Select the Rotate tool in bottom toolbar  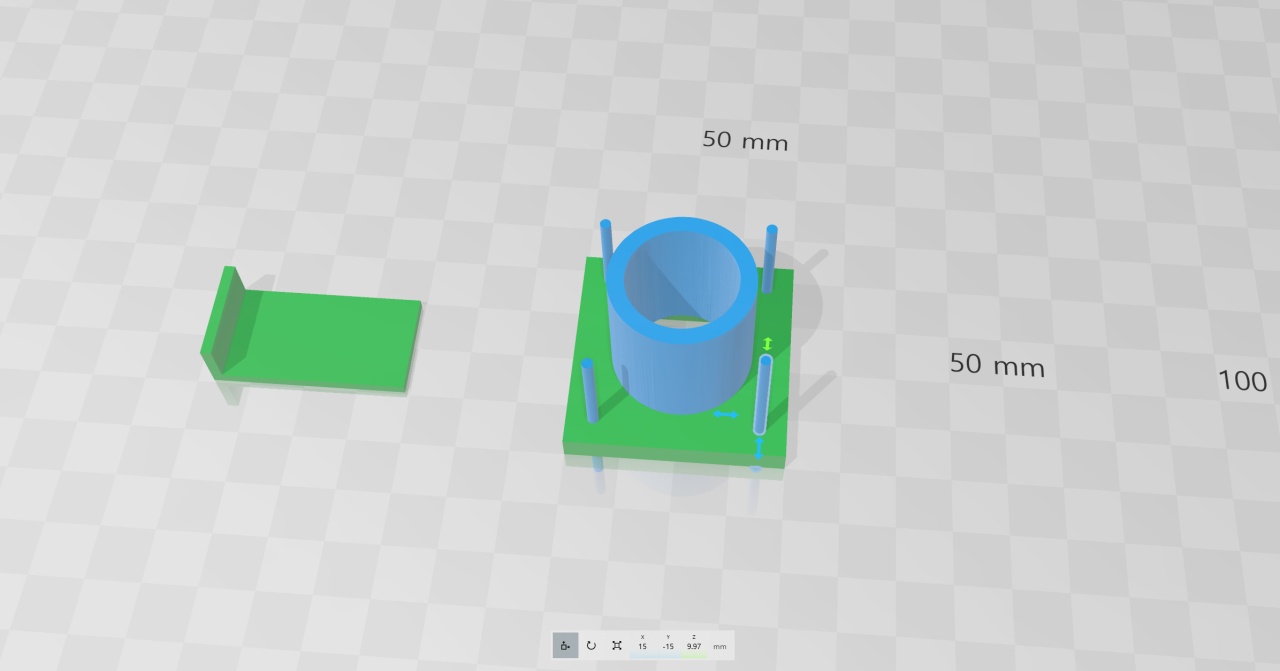click(x=591, y=645)
